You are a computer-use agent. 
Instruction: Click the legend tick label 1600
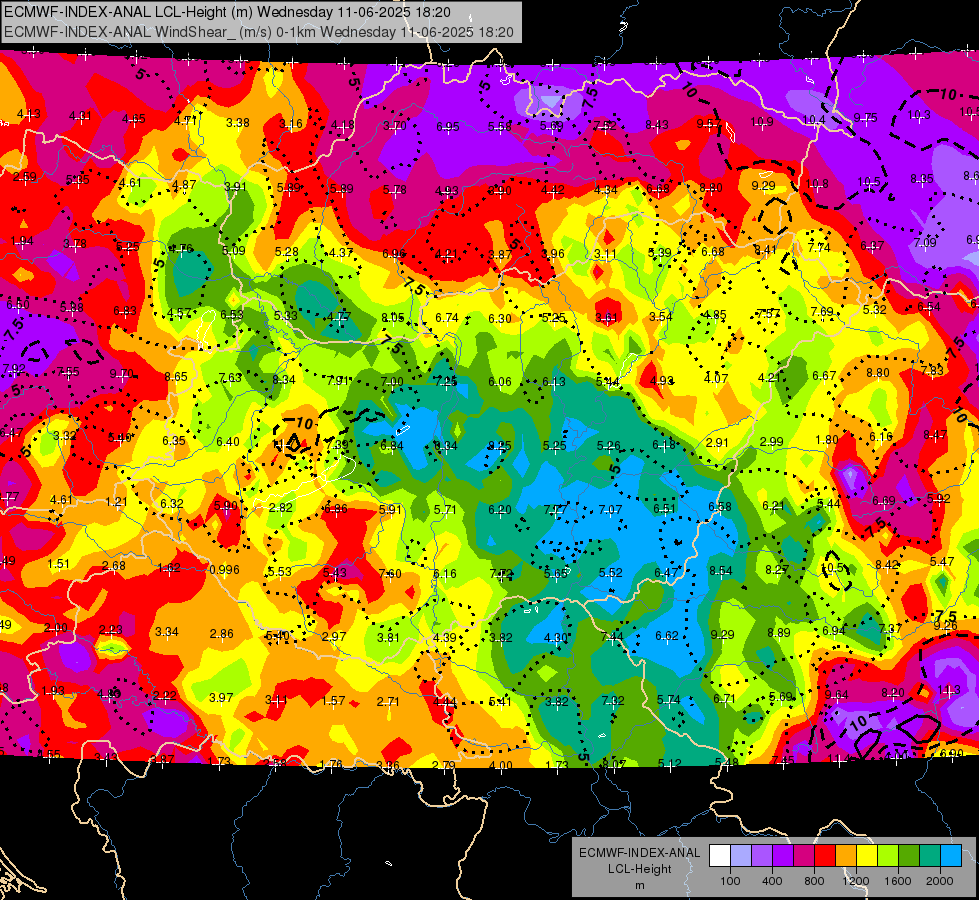click(x=898, y=881)
